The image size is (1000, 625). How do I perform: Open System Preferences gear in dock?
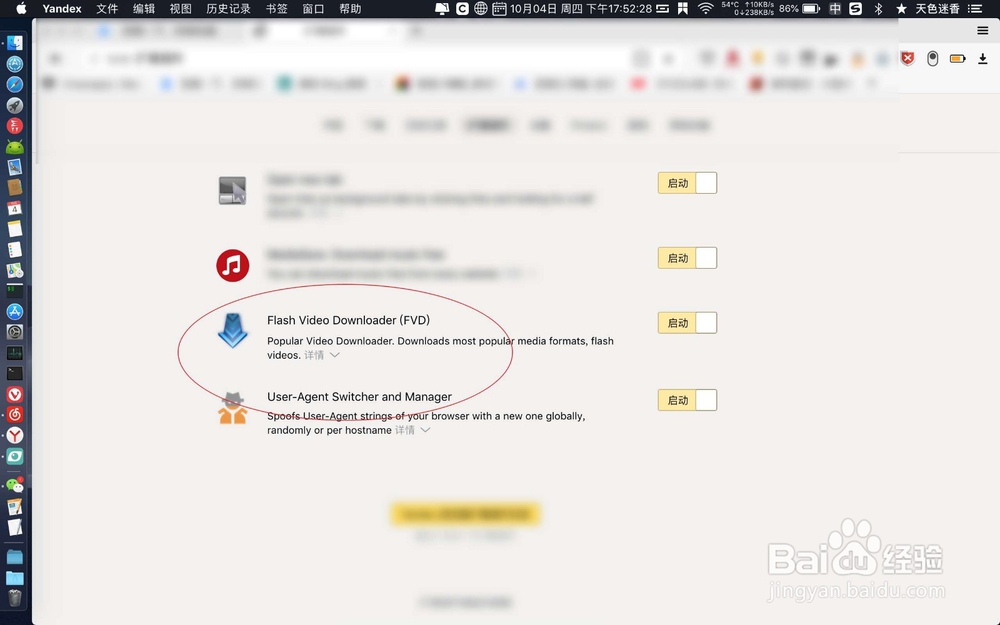coord(15,332)
